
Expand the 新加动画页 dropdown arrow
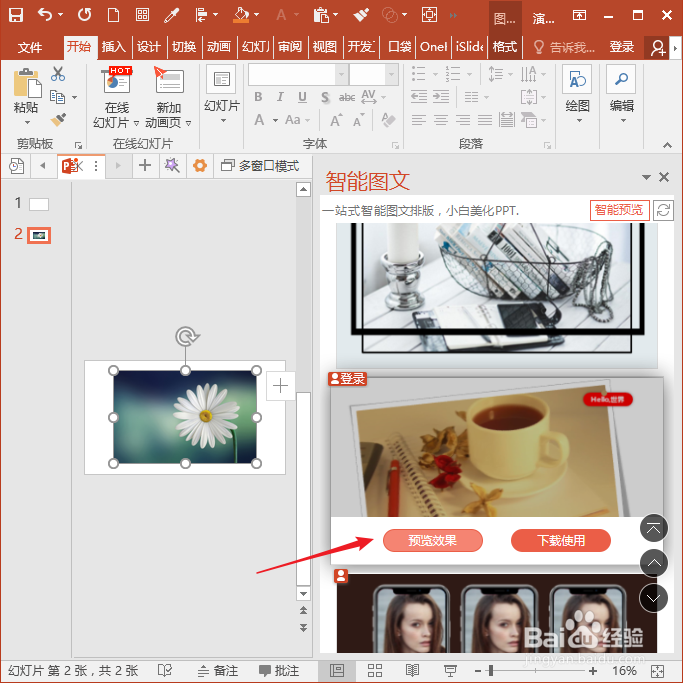(x=188, y=123)
